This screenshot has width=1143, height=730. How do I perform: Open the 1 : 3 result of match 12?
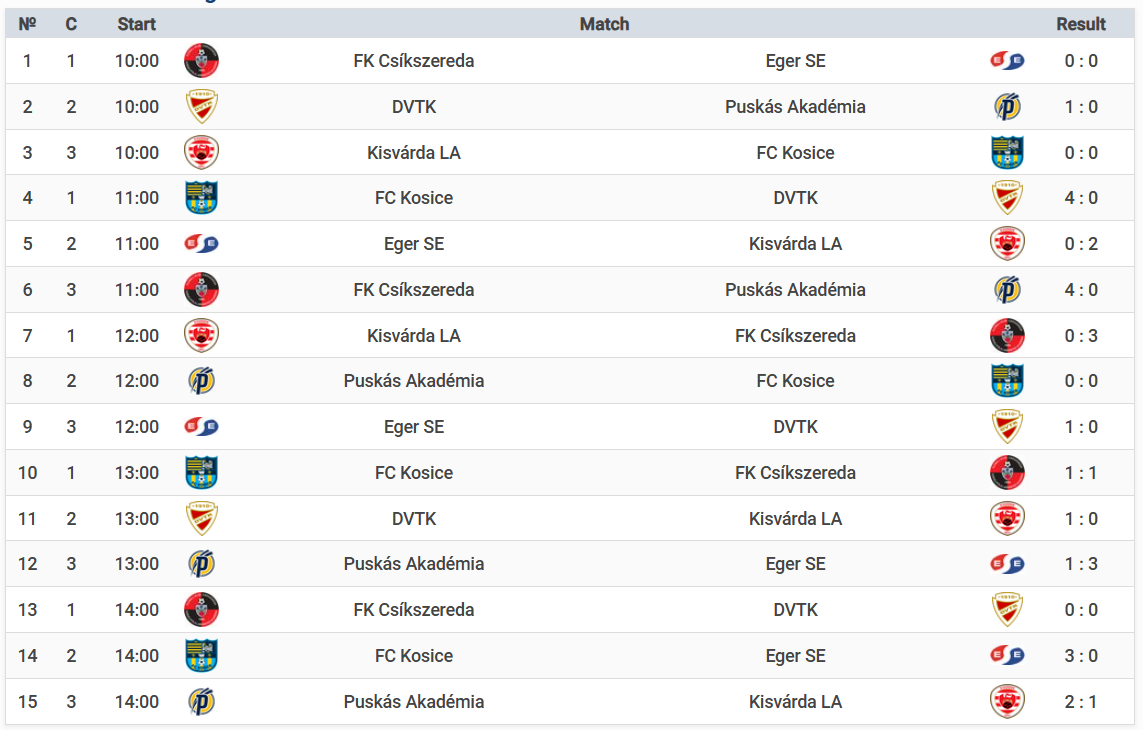pos(1080,564)
